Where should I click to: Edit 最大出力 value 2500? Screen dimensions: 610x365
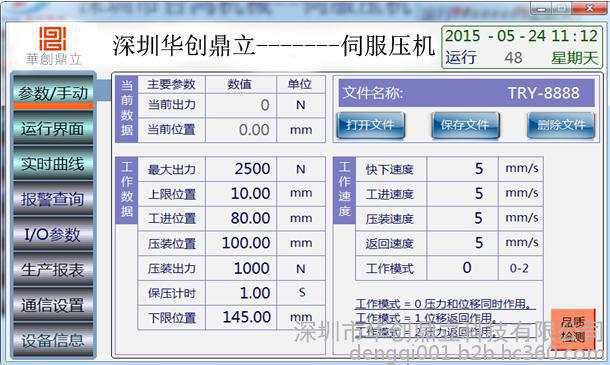241,169
